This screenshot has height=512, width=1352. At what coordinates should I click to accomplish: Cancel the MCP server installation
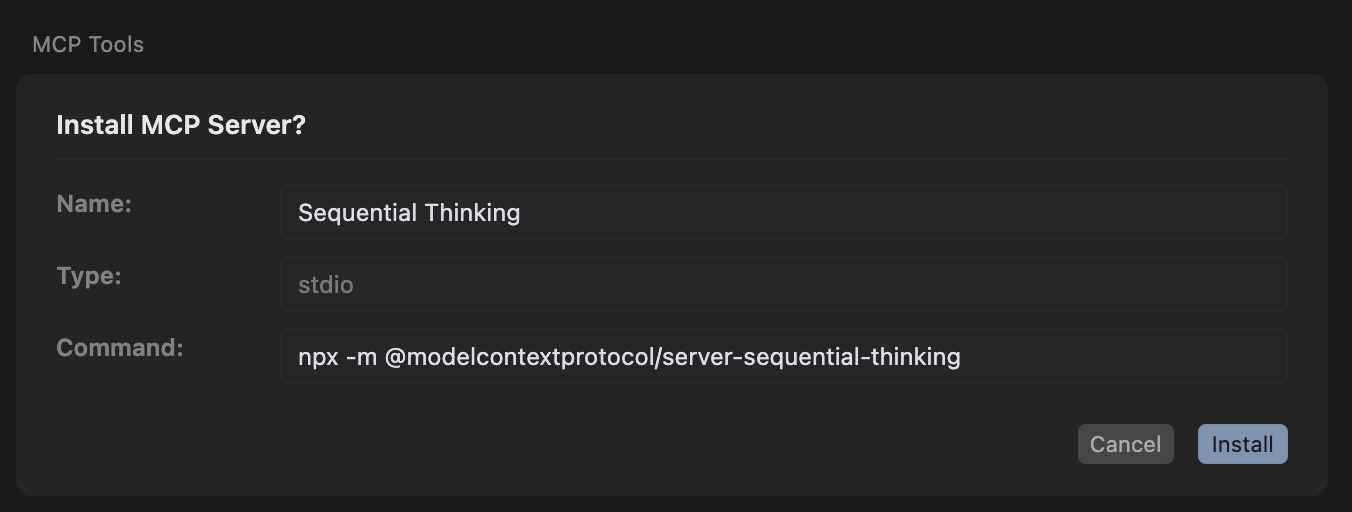(1125, 444)
